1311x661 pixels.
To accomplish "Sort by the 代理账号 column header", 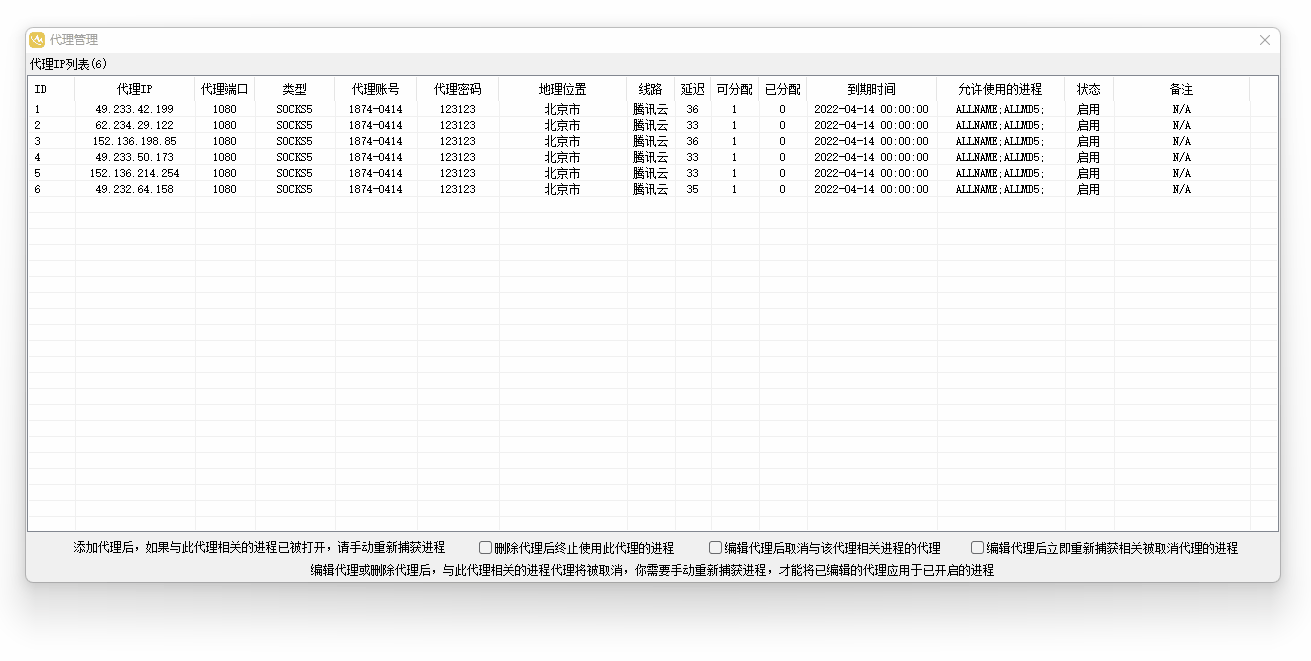I will tap(376, 89).
